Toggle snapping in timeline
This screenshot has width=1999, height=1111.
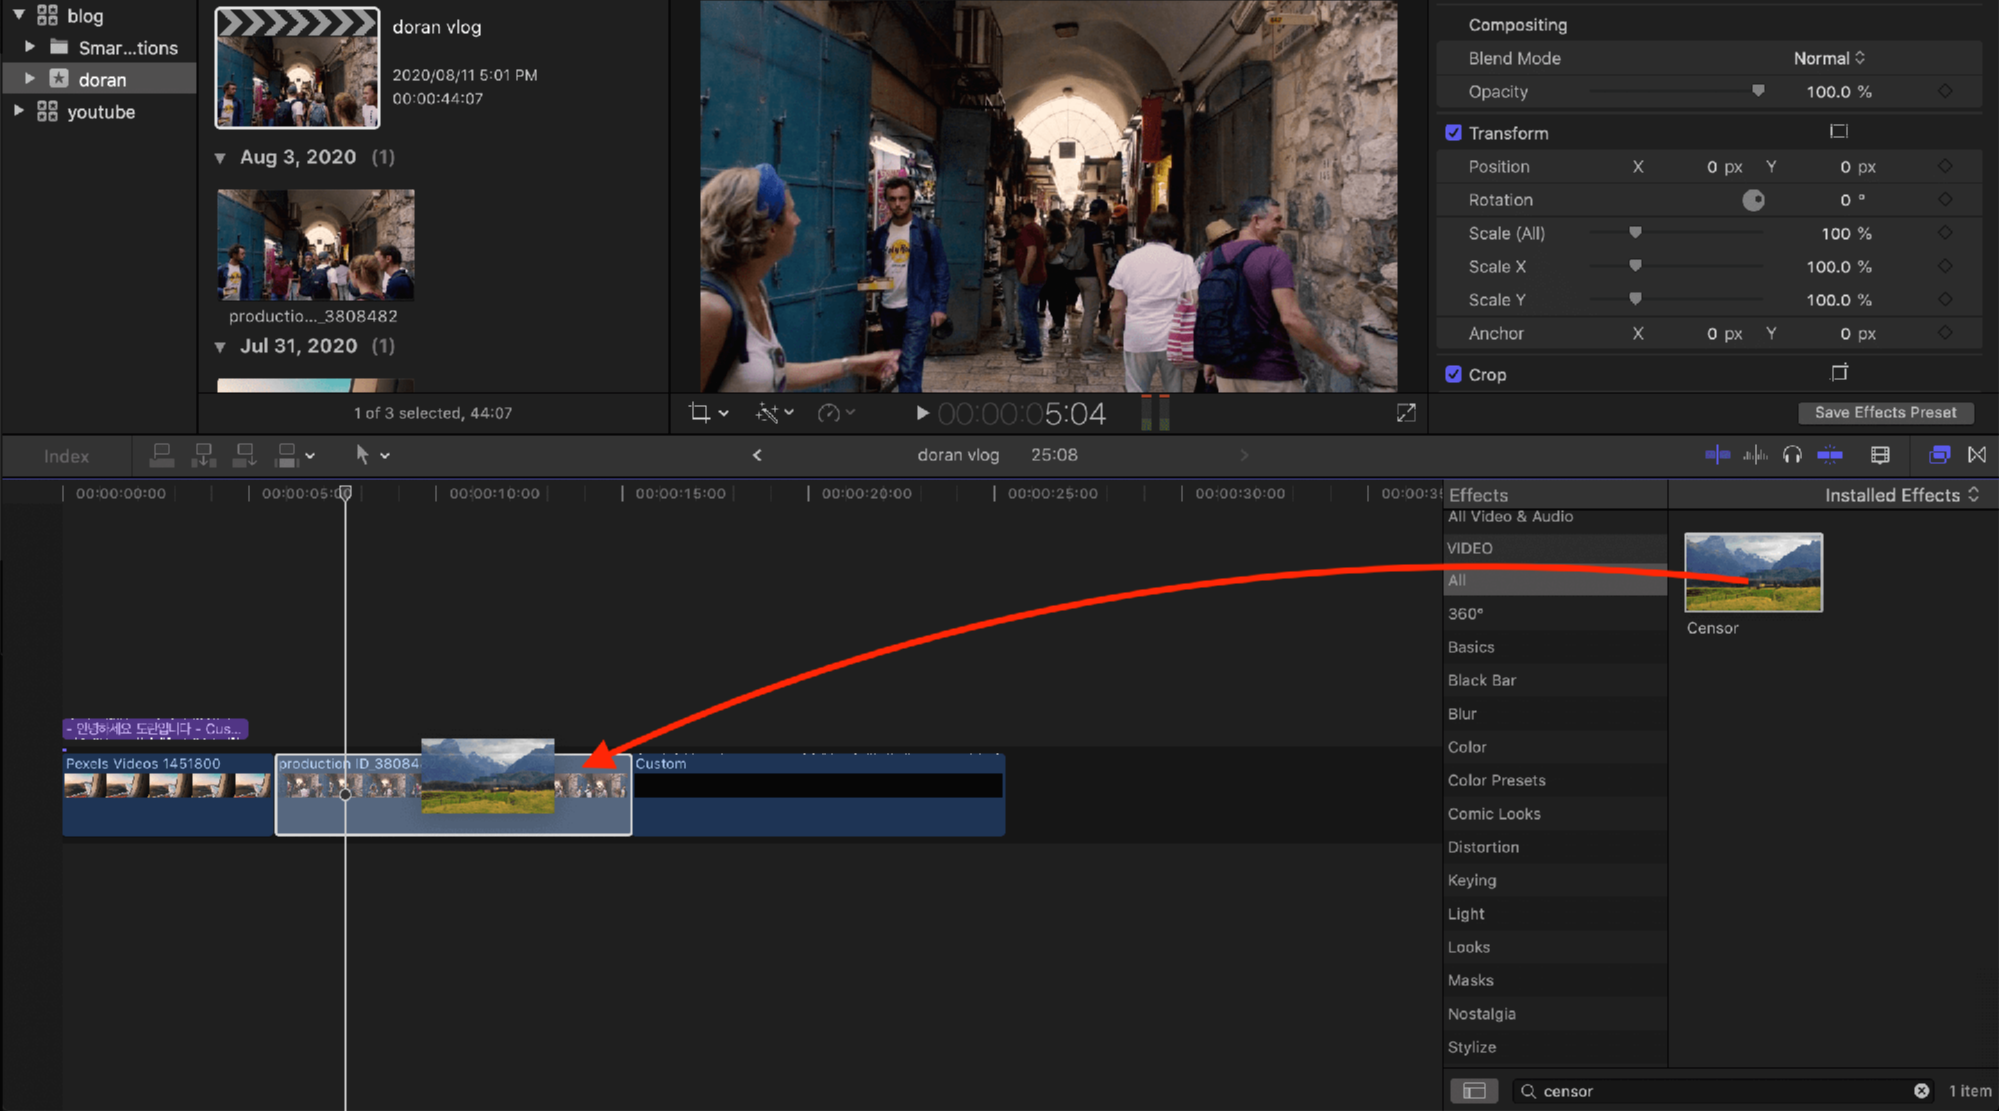coord(1830,455)
